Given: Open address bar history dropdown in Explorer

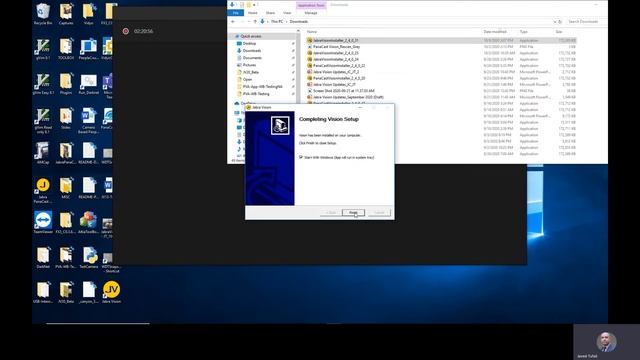Looking at the screenshot, I should (554, 22).
